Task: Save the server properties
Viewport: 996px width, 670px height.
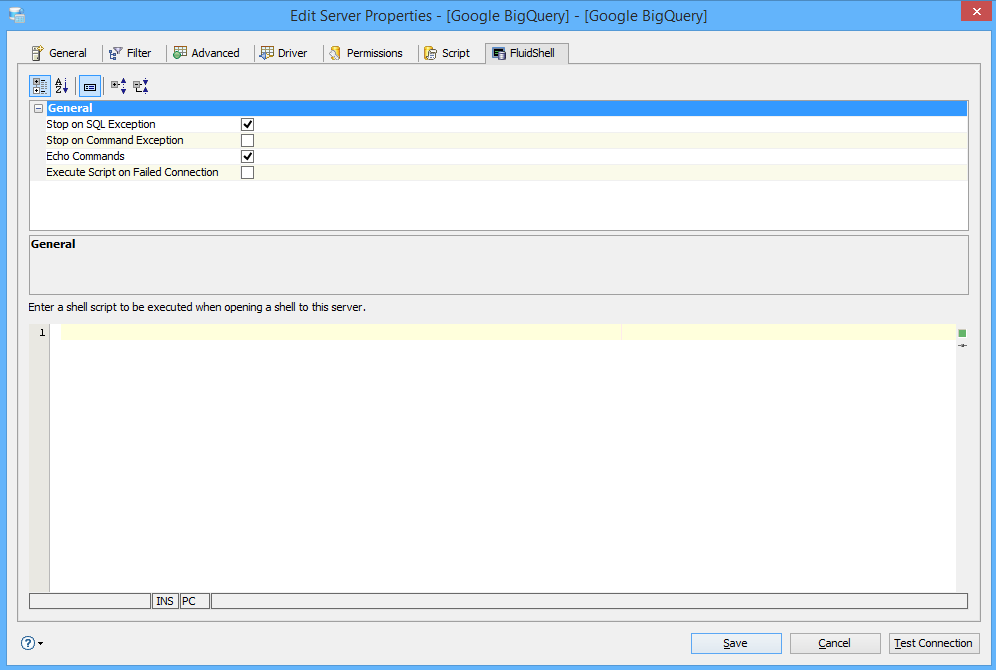Action: 736,643
